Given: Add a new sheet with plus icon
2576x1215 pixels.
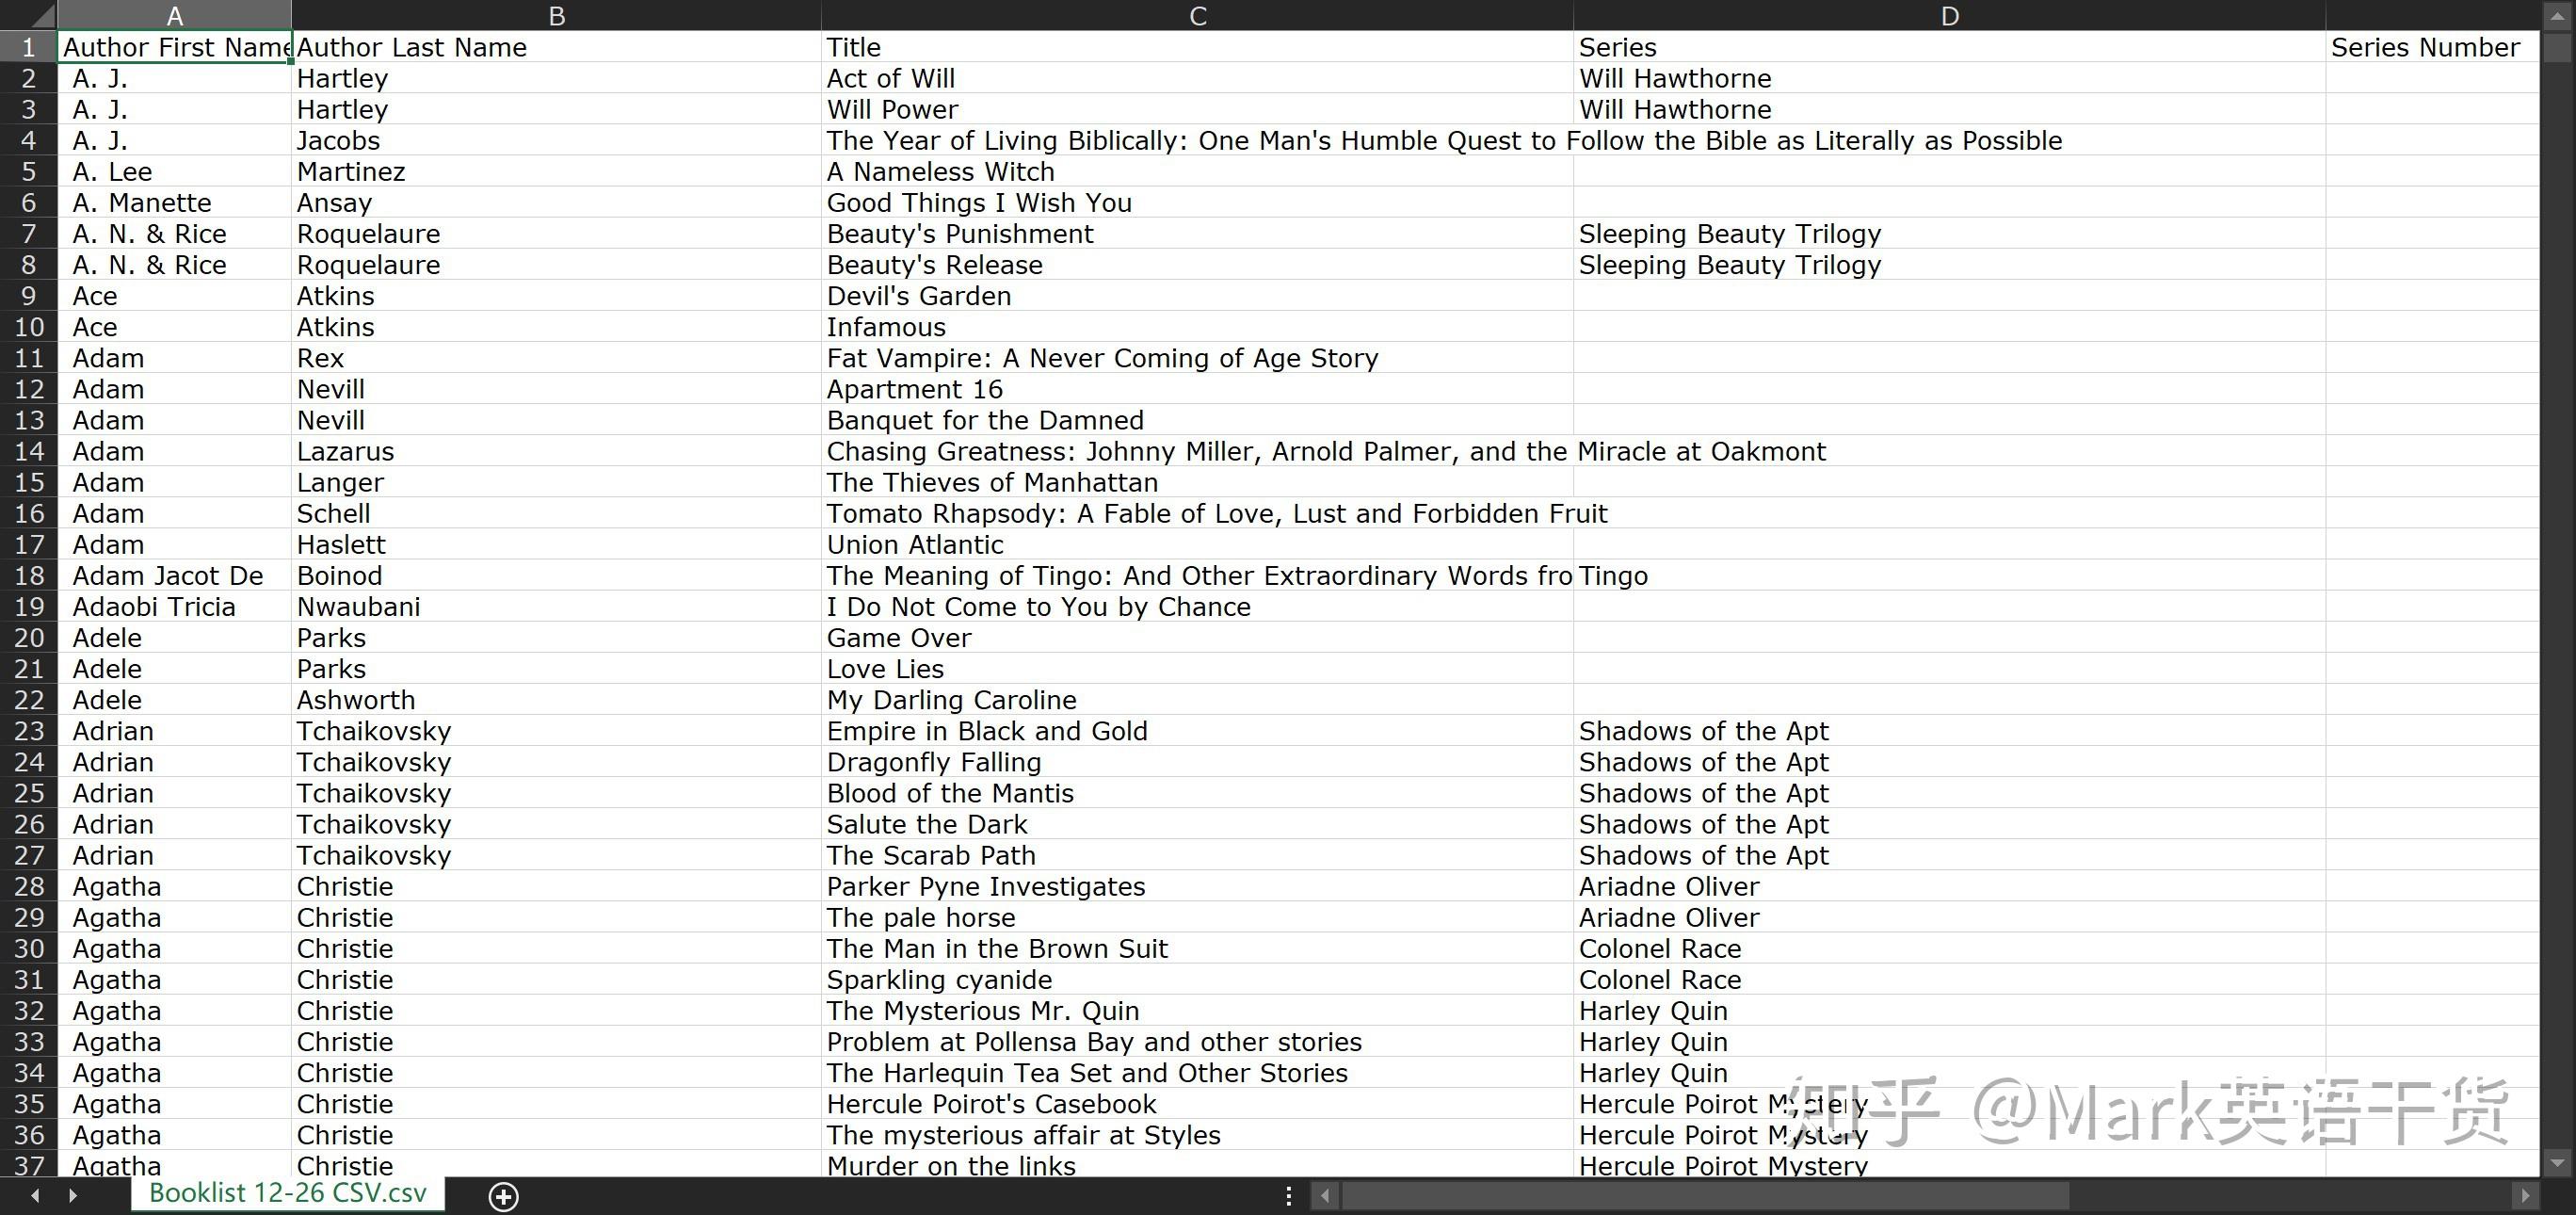Looking at the screenshot, I should click(503, 1196).
